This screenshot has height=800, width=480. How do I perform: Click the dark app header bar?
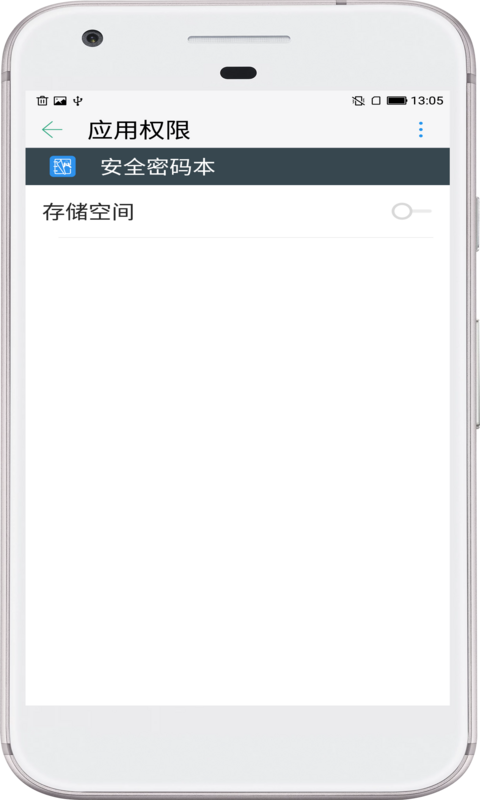[x=238, y=166]
